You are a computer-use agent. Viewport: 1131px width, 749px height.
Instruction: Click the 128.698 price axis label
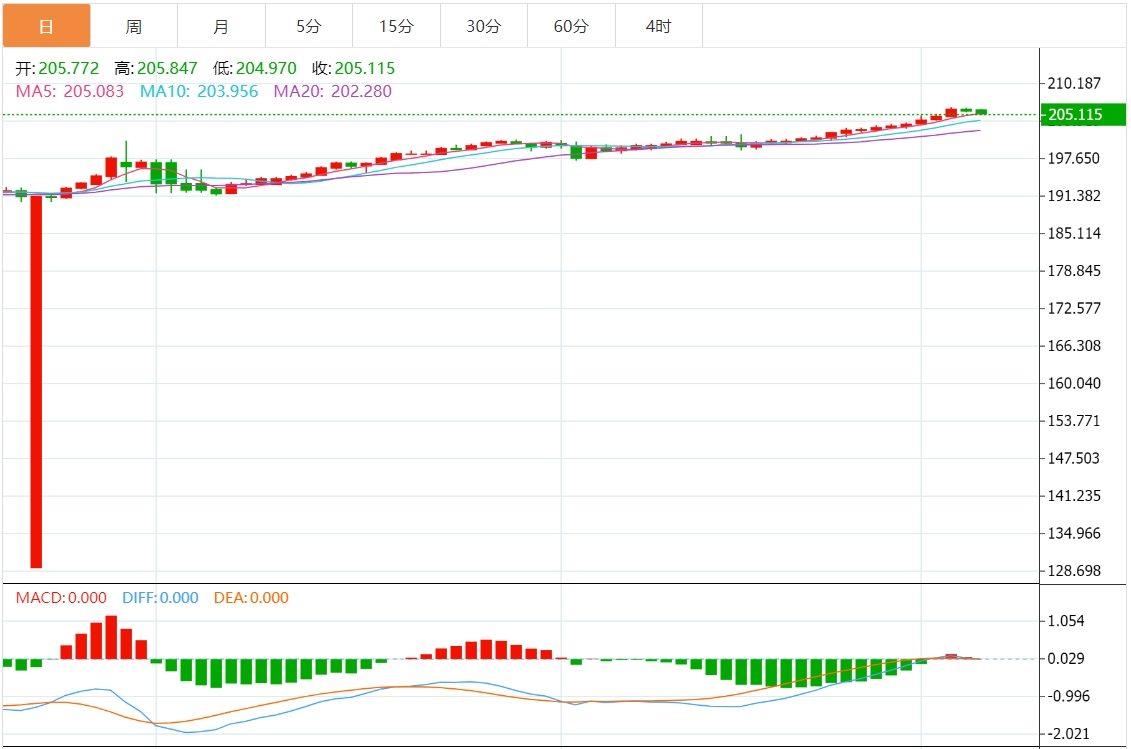coord(1075,571)
